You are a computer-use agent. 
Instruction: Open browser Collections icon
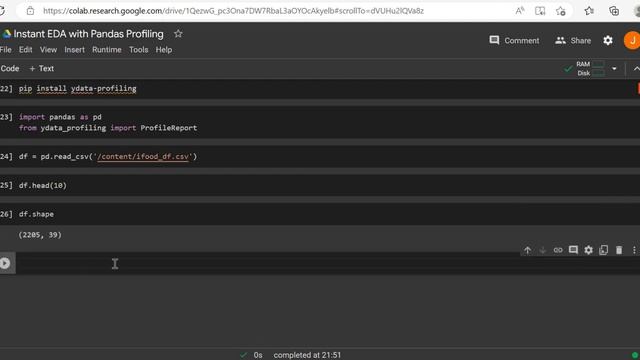[x=613, y=11]
